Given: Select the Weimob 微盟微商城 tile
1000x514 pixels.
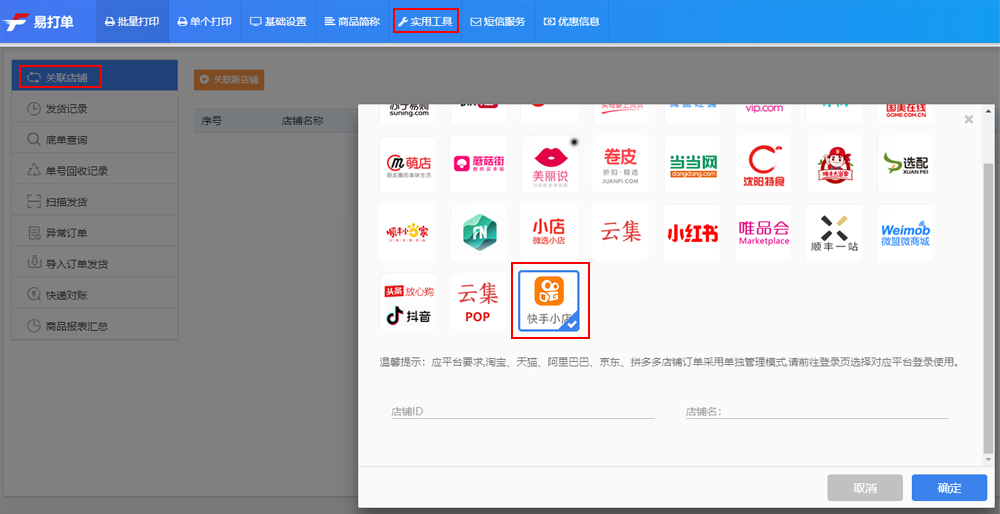Looking at the screenshot, I should 905,233.
